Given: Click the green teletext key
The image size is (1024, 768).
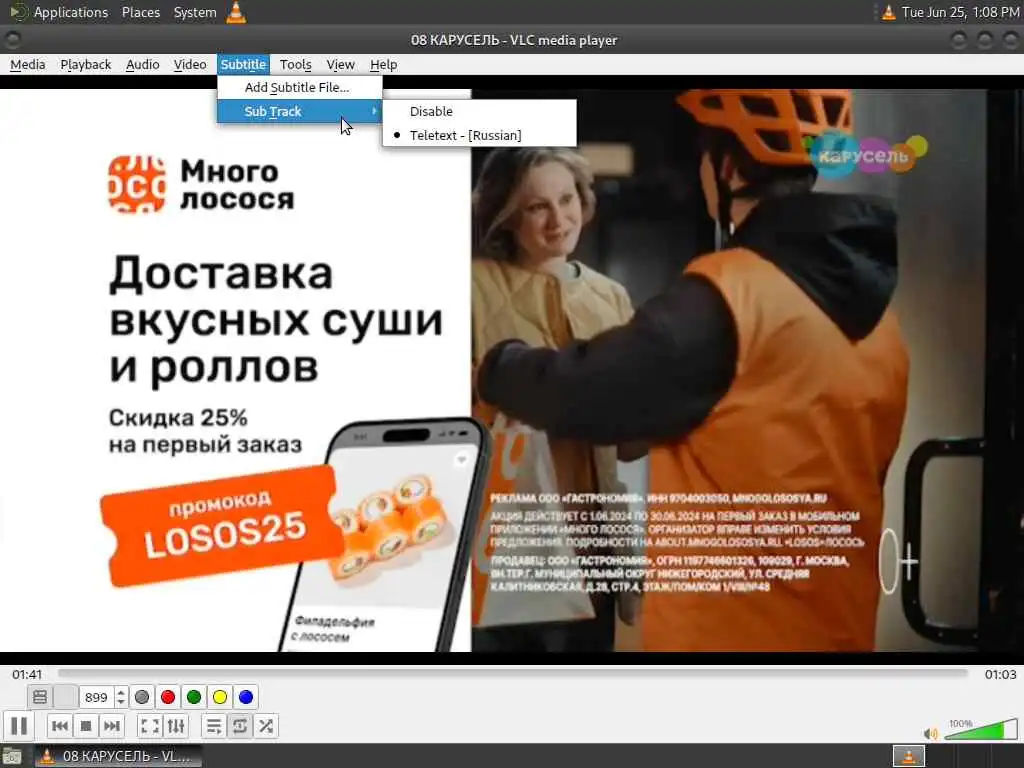Looking at the screenshot, I should click(x=194, y=697).
